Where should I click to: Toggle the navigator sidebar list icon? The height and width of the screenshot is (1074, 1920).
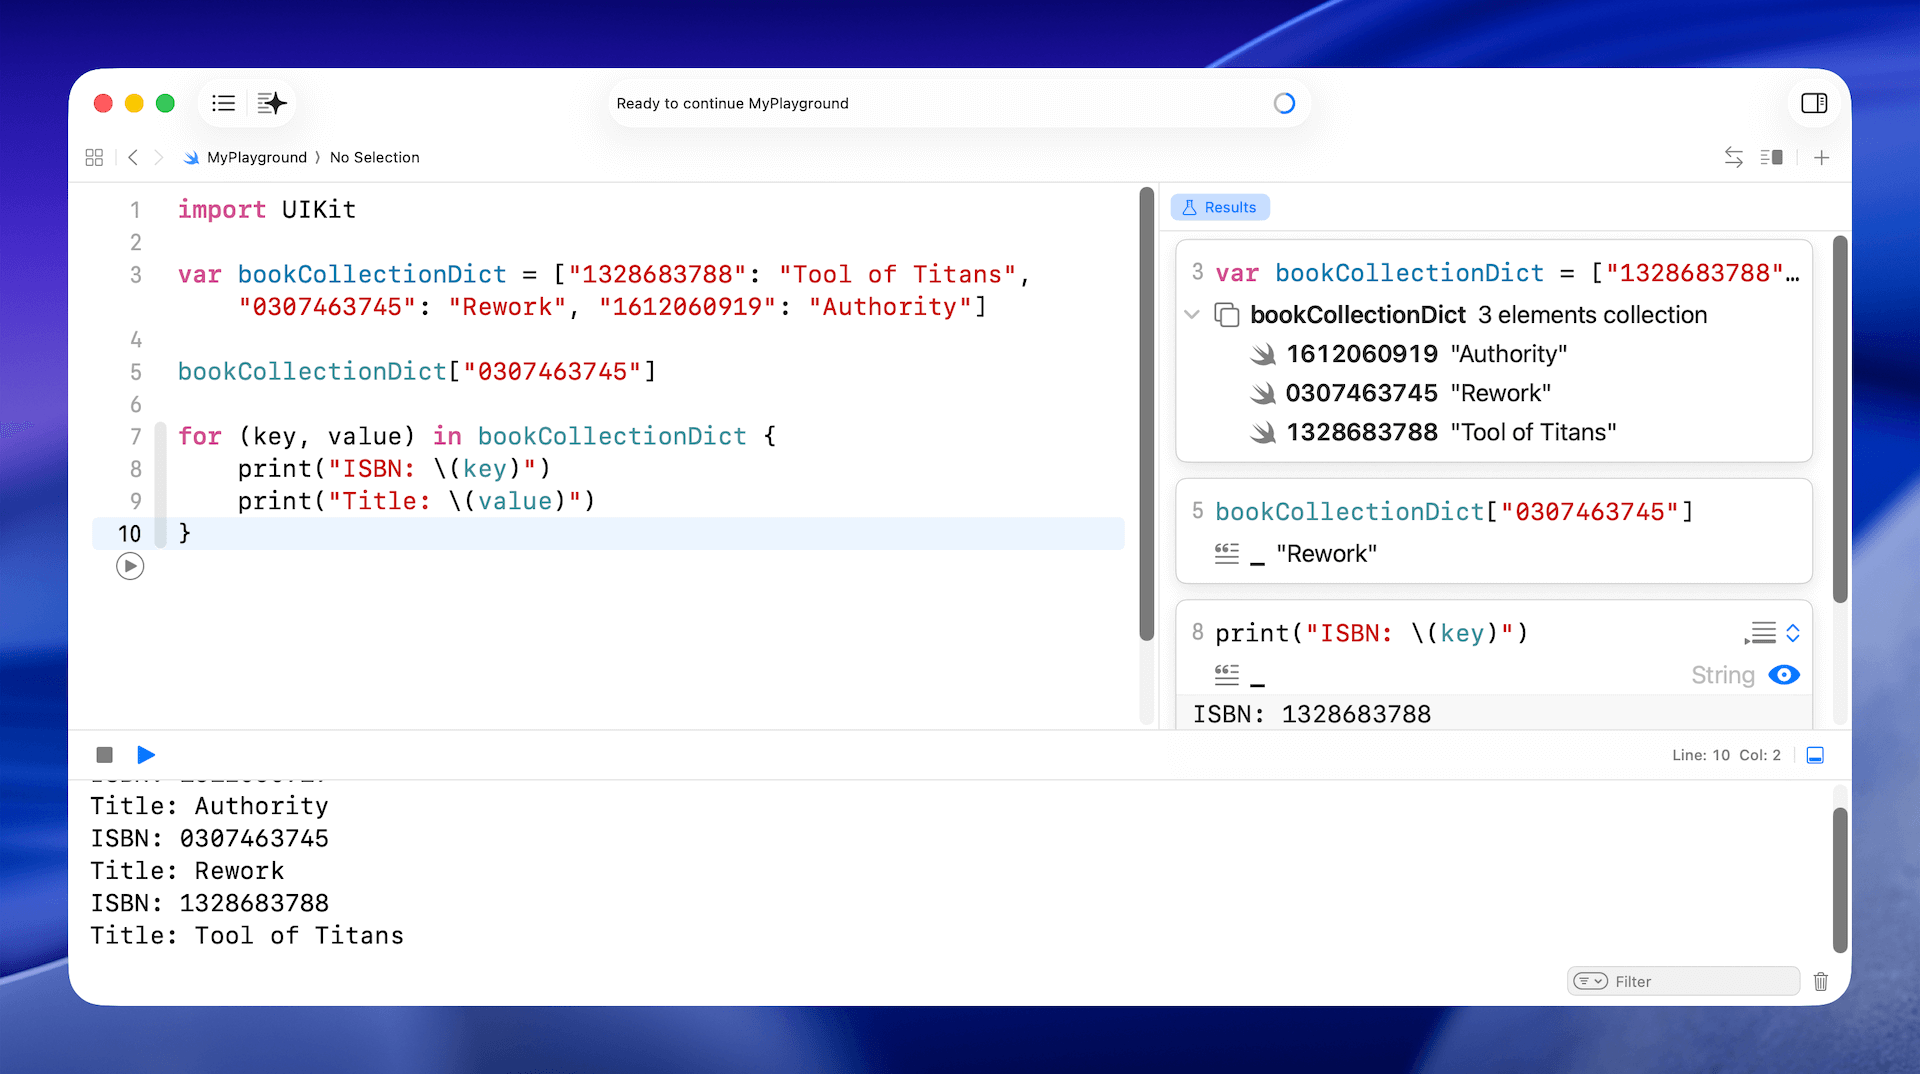(224, 103)
